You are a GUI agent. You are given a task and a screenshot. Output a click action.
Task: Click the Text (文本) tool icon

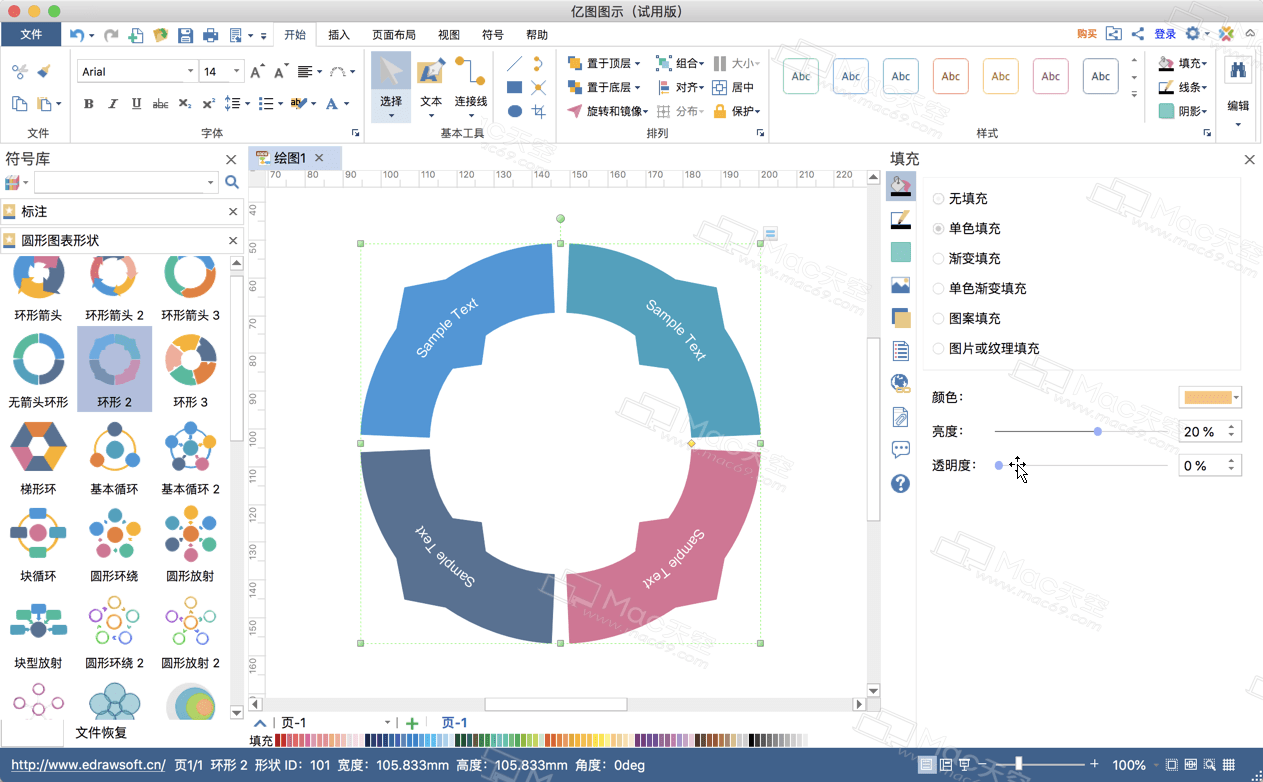coord(431,74)
